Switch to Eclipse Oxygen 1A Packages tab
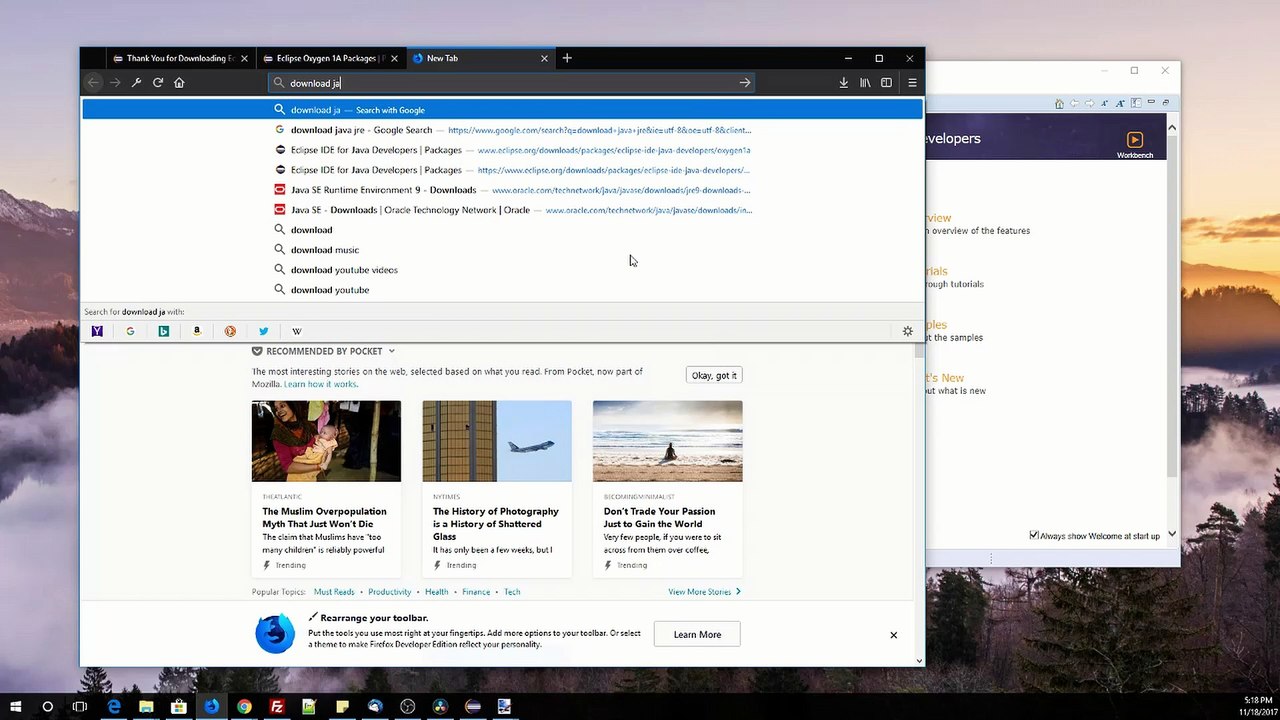The width and height of the screenshot is (1280, 720). point(331,58)
